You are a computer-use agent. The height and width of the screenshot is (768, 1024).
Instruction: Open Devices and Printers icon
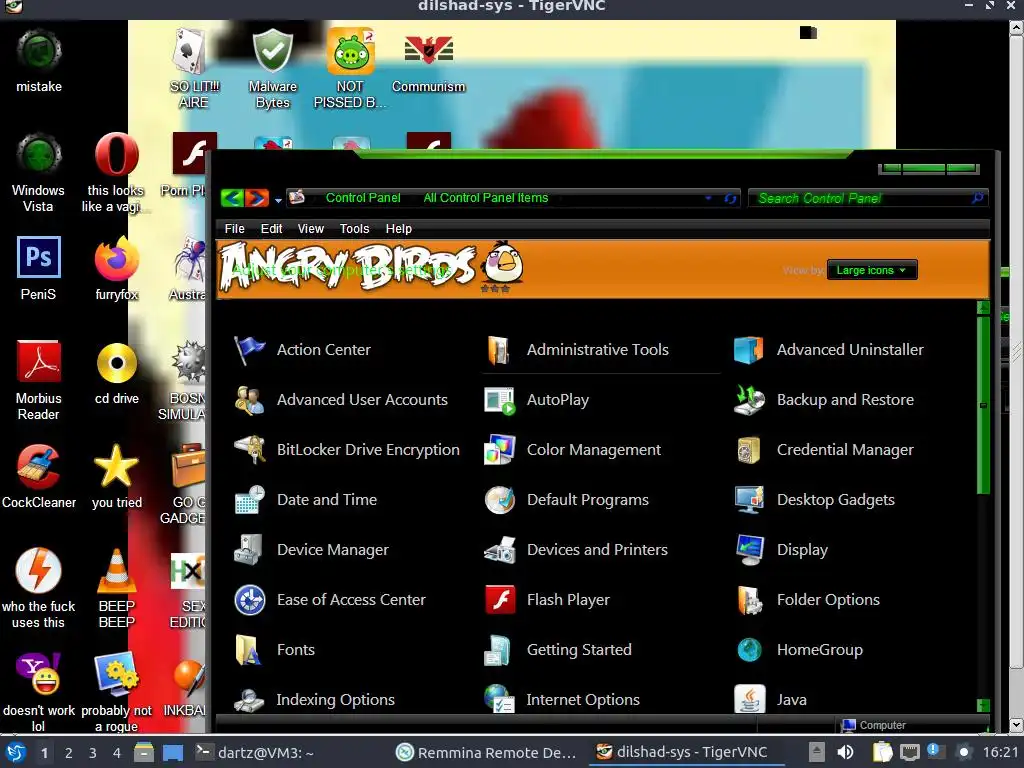point(500,550)
